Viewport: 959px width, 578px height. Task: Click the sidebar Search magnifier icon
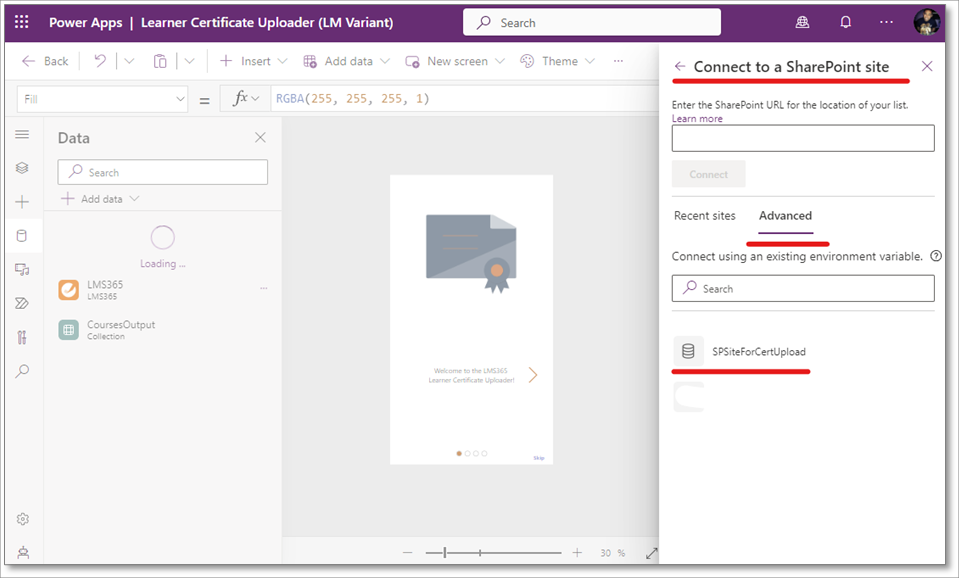(x=22, y=371)
